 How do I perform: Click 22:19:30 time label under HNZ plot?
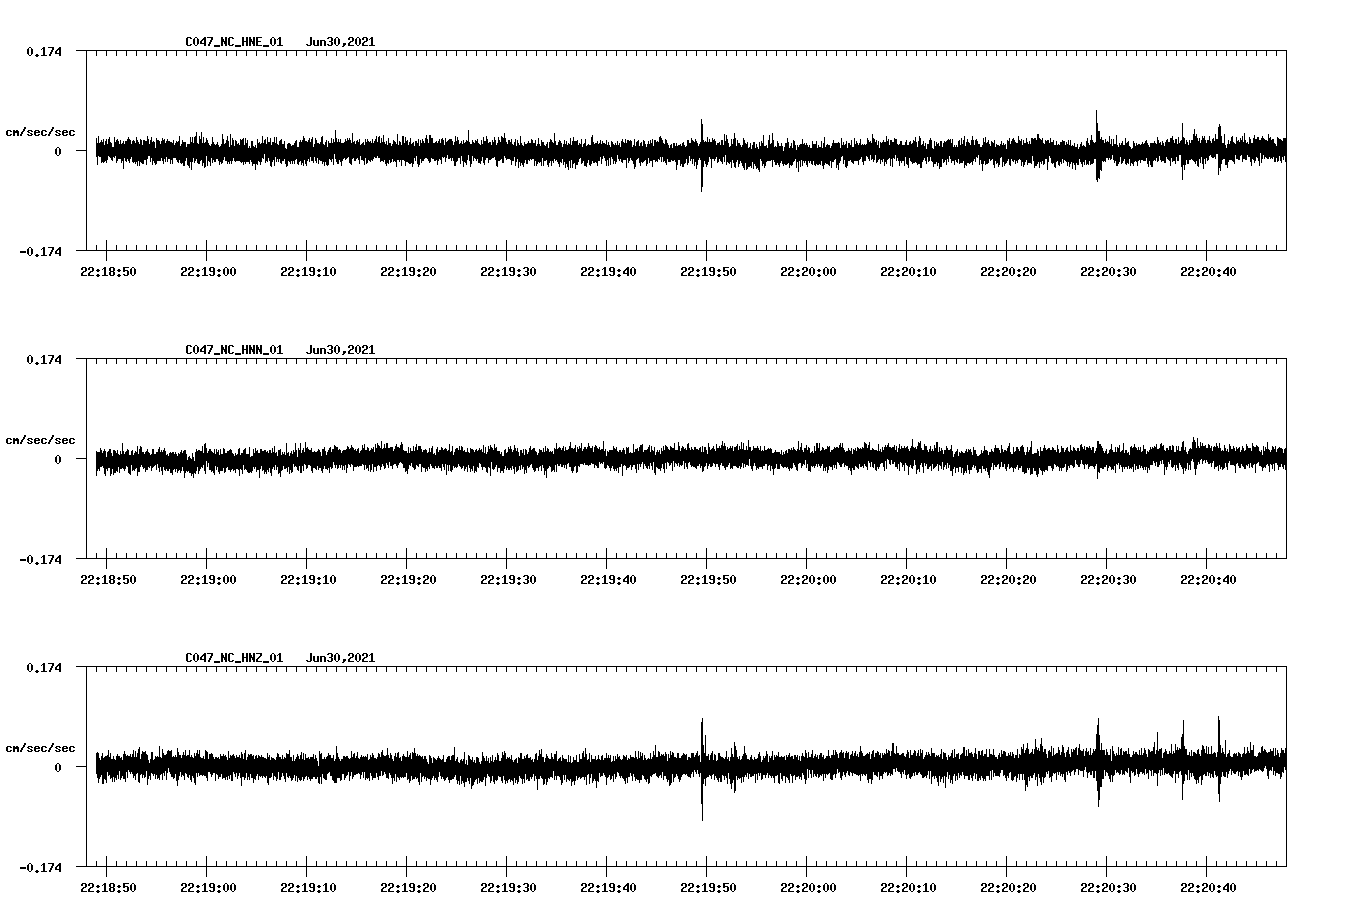[508, 888]
